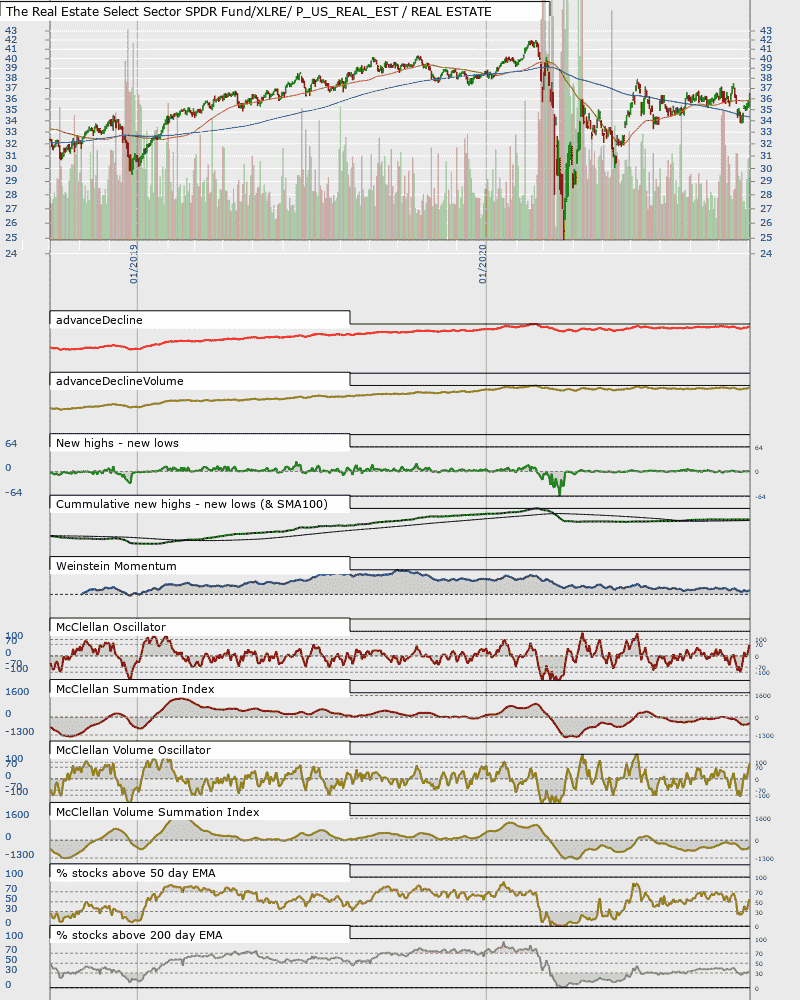Screen dimensions: 800x1000
Task: Click the McClellan Oscillator panel label
Action: pyautogui.click(x=110, y=627)
